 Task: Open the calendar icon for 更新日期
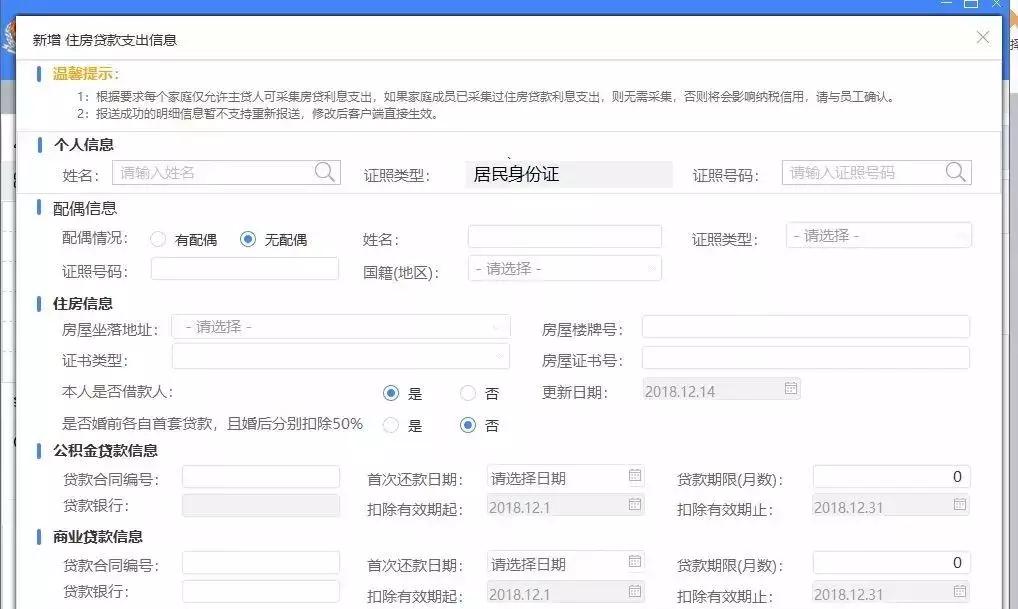tap(791, 388)
